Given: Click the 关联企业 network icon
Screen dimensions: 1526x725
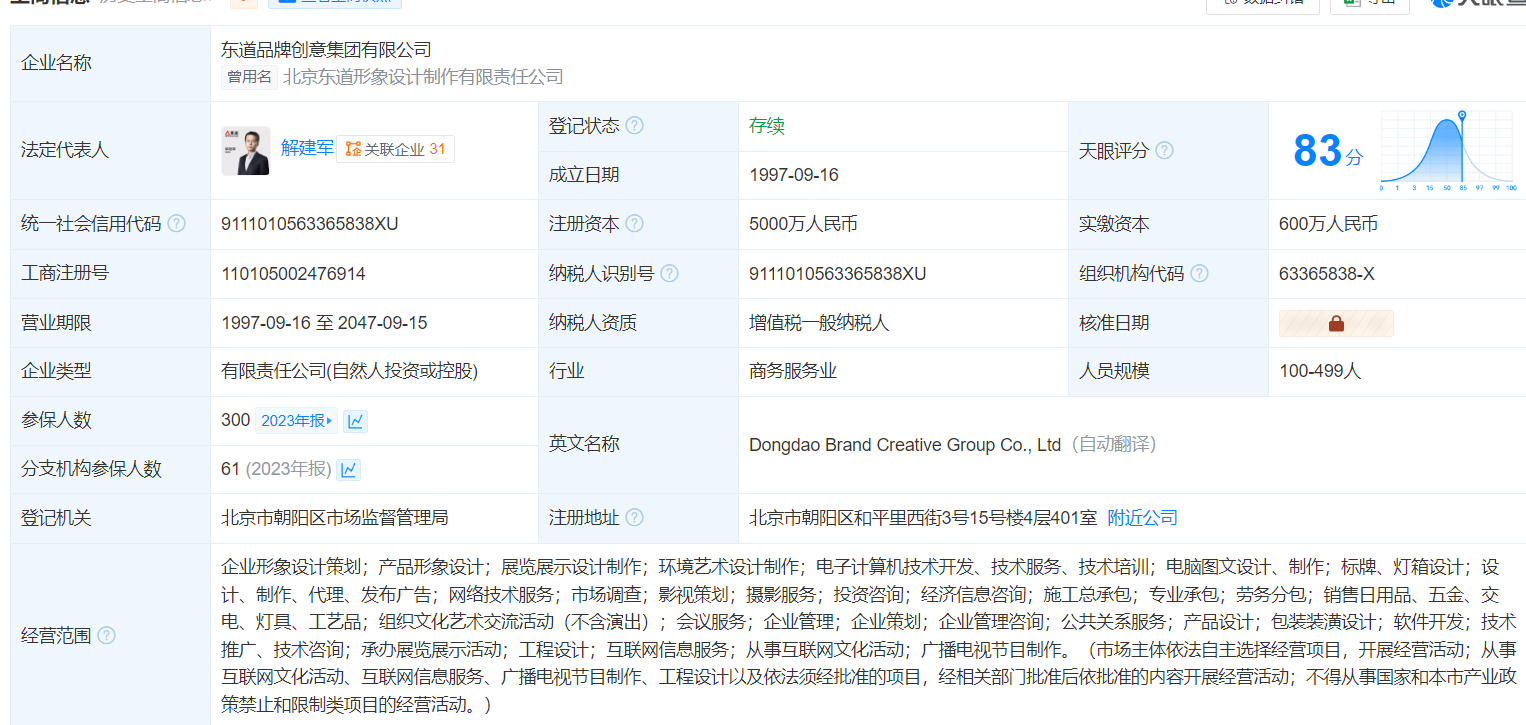Looking at the screenshot, I should pyautogui.click(x=352, y=149).
